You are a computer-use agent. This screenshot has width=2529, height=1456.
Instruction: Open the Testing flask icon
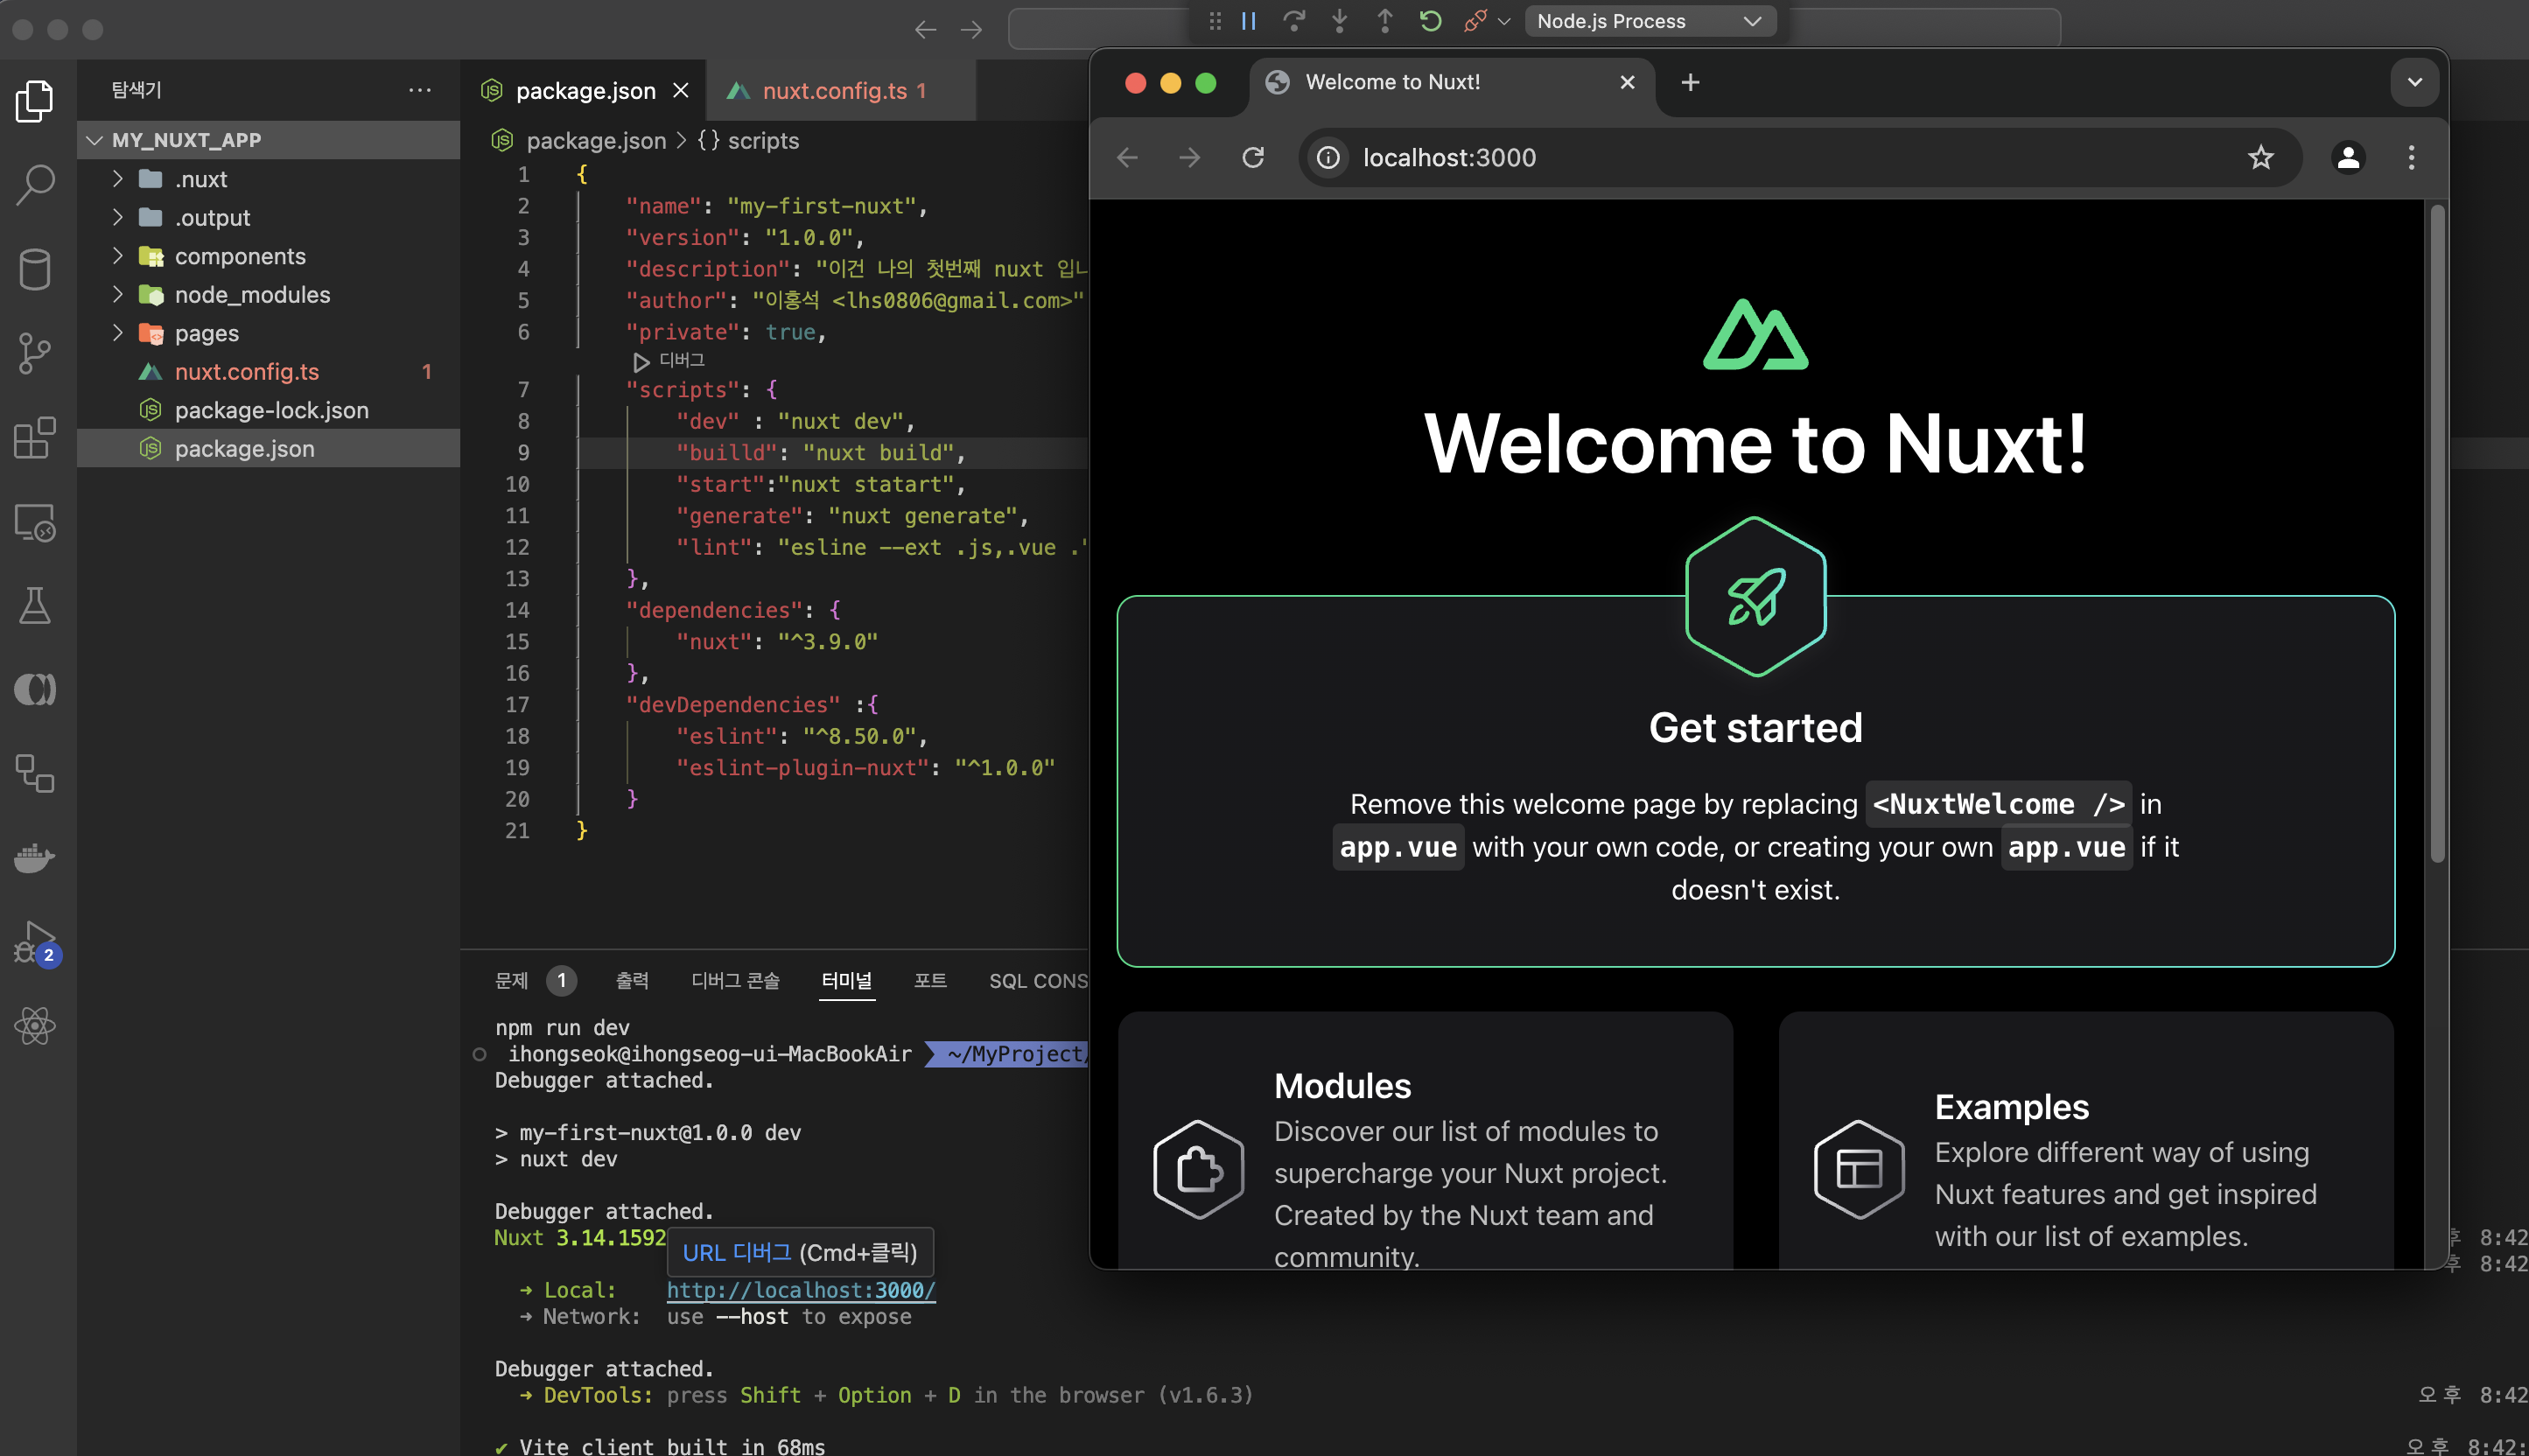(x=35, y=606)
